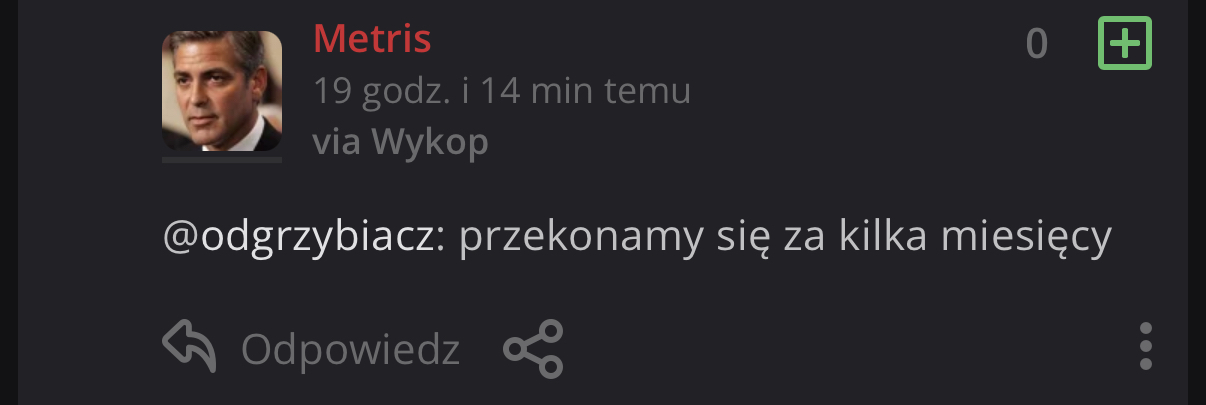1206x405 pixels.
Task: Click the gray bar beneath the avatar
Action: (222, 158)
